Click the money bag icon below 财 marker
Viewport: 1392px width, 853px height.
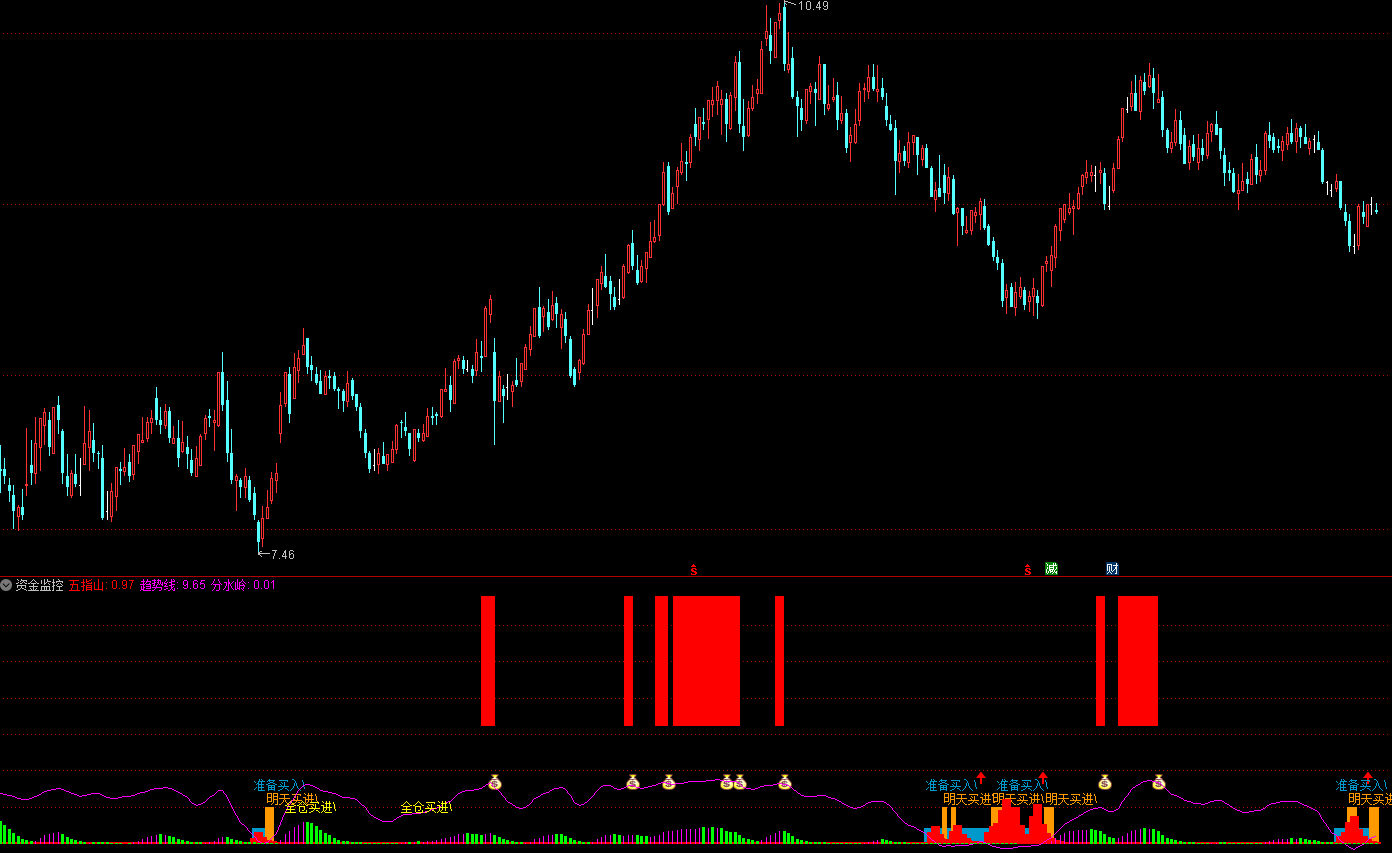pos(1105,782)
